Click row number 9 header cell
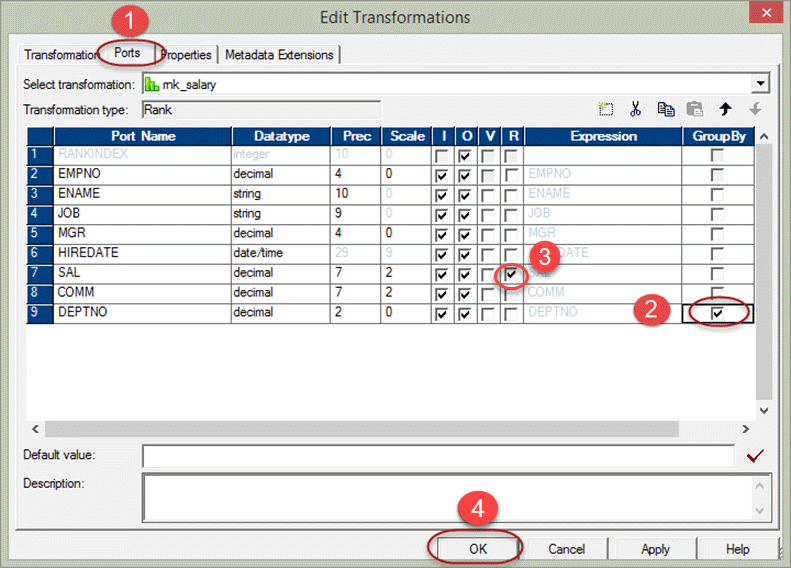 [39, 312]
